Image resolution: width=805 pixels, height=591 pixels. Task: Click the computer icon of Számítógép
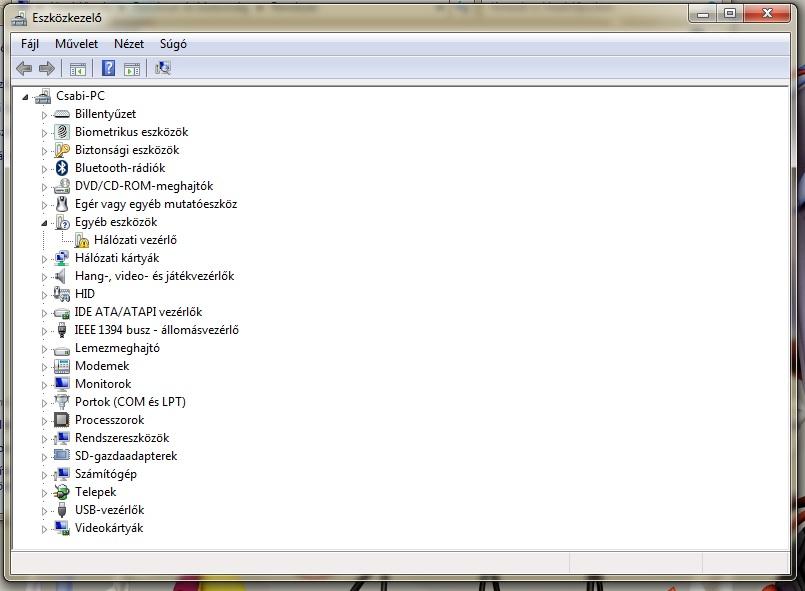62,473
